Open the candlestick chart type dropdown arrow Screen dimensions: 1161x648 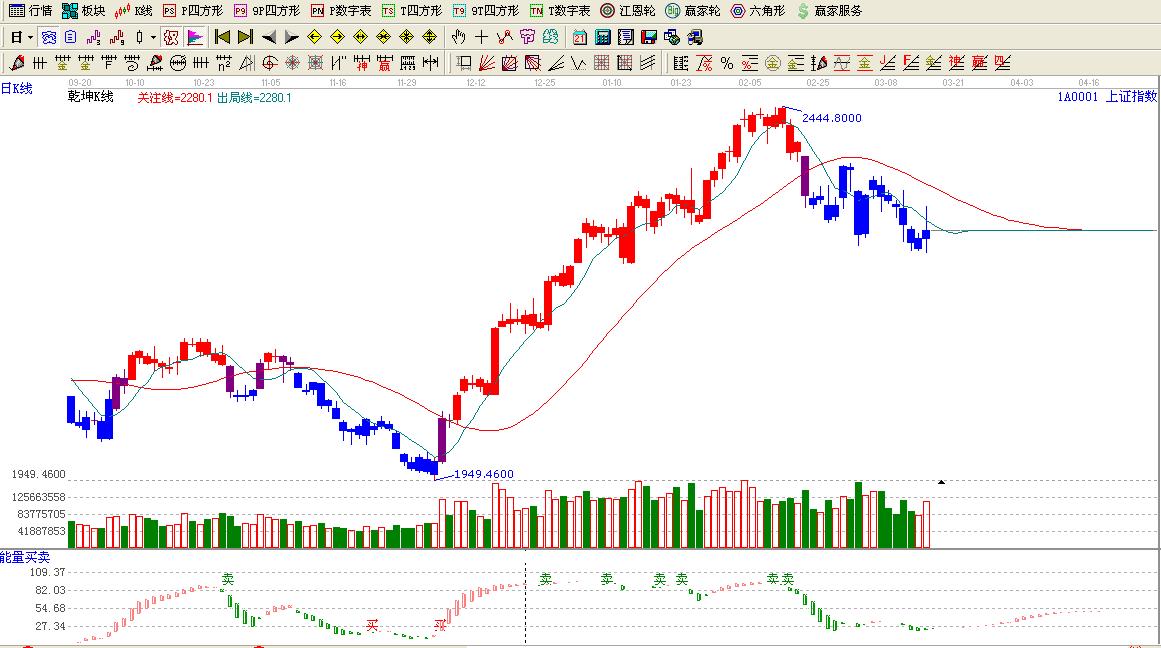click(153, 37)
